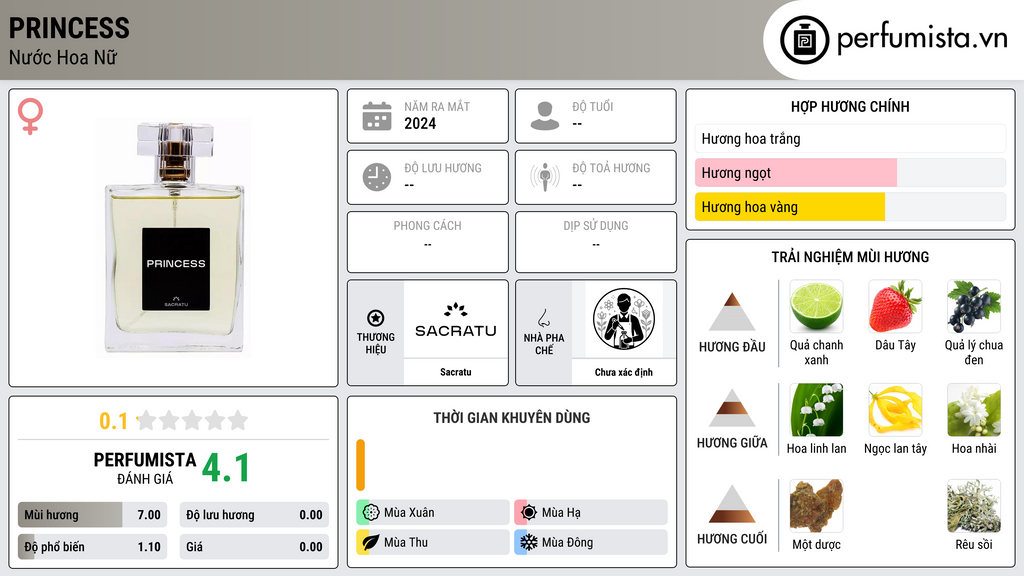The width and height of the screenshot is (1024, 576).
Task: Click the pink female gender symbol
Action: [30, 116]
